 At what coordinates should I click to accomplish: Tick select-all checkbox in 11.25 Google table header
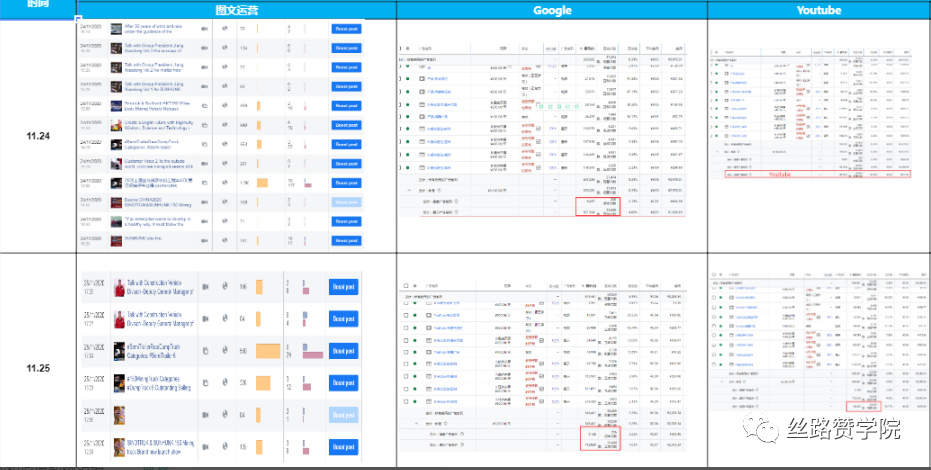click(406, 285)
